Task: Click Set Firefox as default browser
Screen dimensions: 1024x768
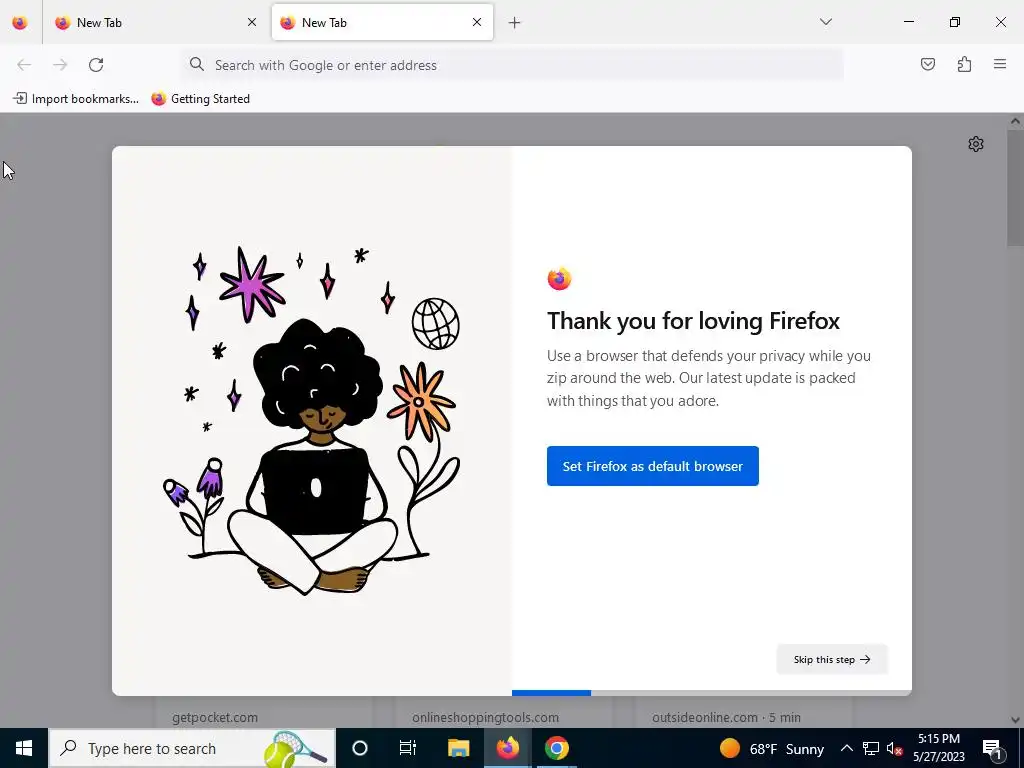Action: 652,466
